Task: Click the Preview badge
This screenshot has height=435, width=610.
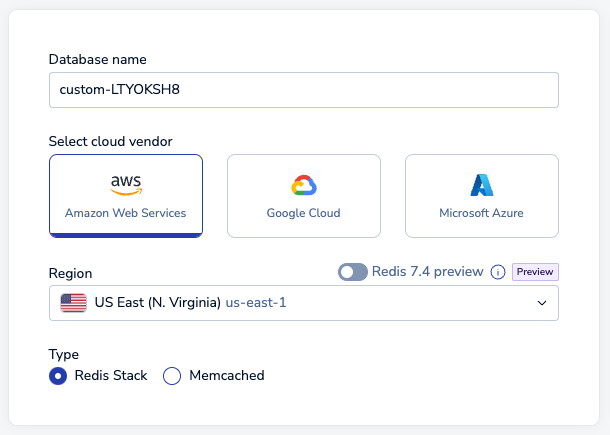Action: click(x=535, y=272)
